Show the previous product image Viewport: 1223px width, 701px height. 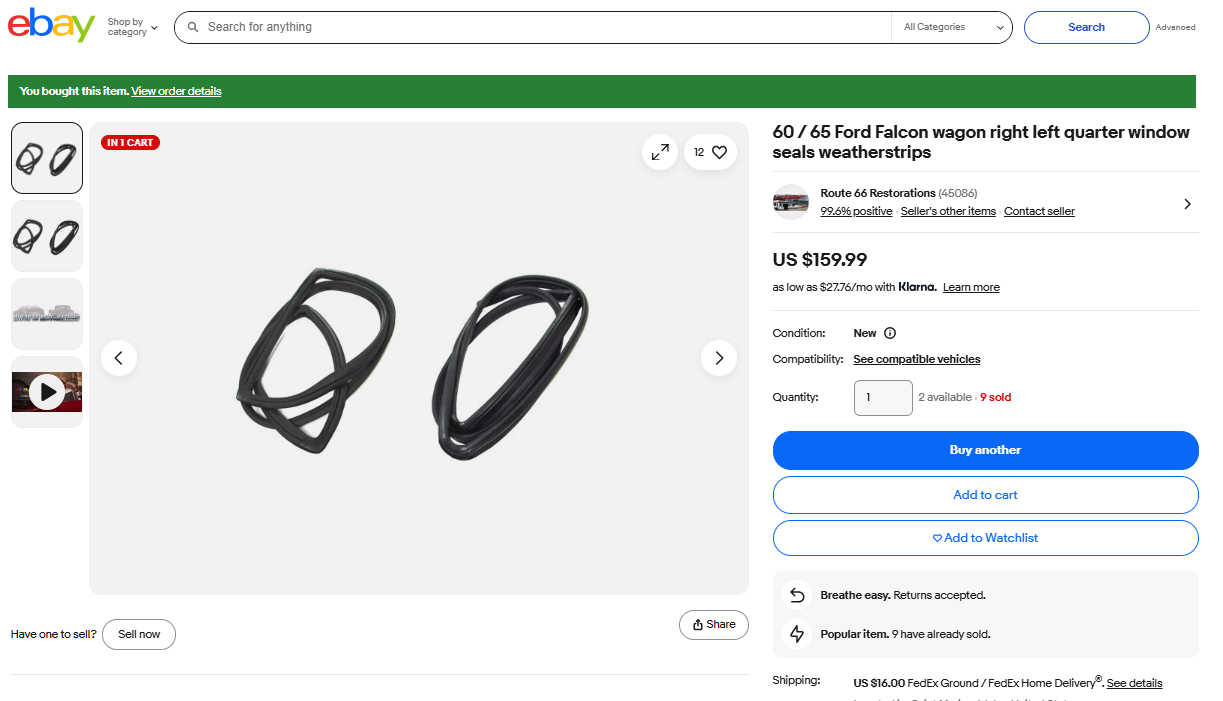[x=119, y=358]
